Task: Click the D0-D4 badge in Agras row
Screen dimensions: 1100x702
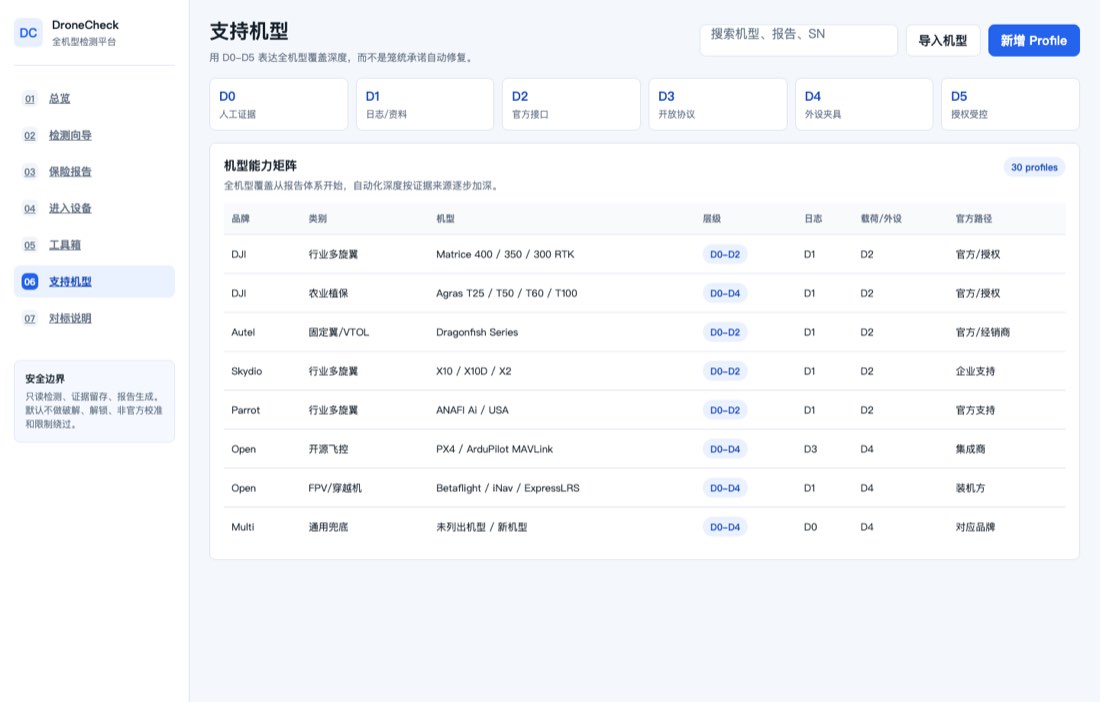Action: 725,293
